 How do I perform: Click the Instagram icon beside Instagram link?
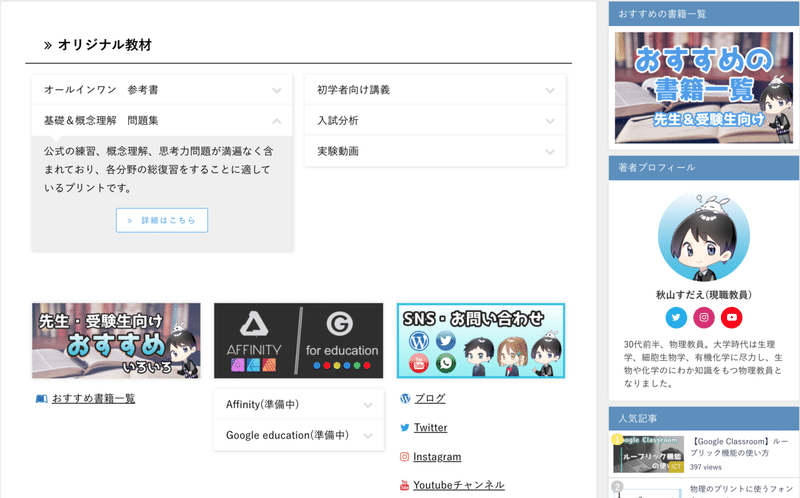(x=404, y=457)
